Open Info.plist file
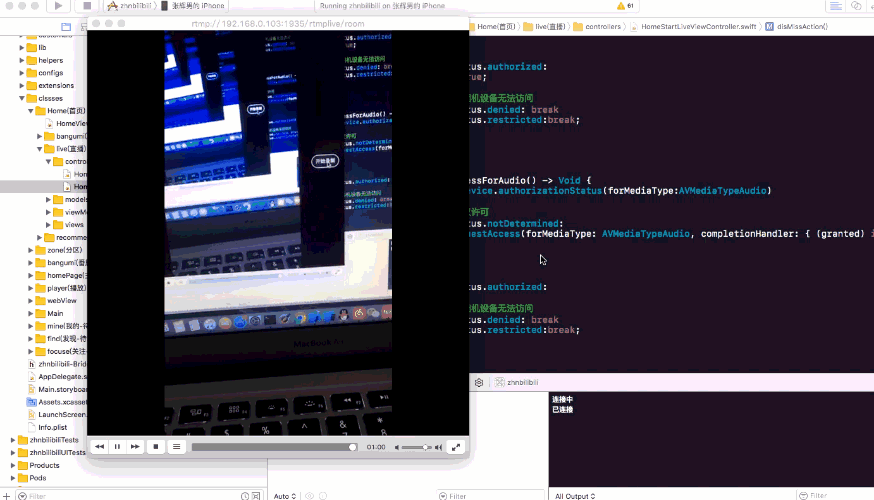This screenshot has height=500, width=874. (48, 427)
